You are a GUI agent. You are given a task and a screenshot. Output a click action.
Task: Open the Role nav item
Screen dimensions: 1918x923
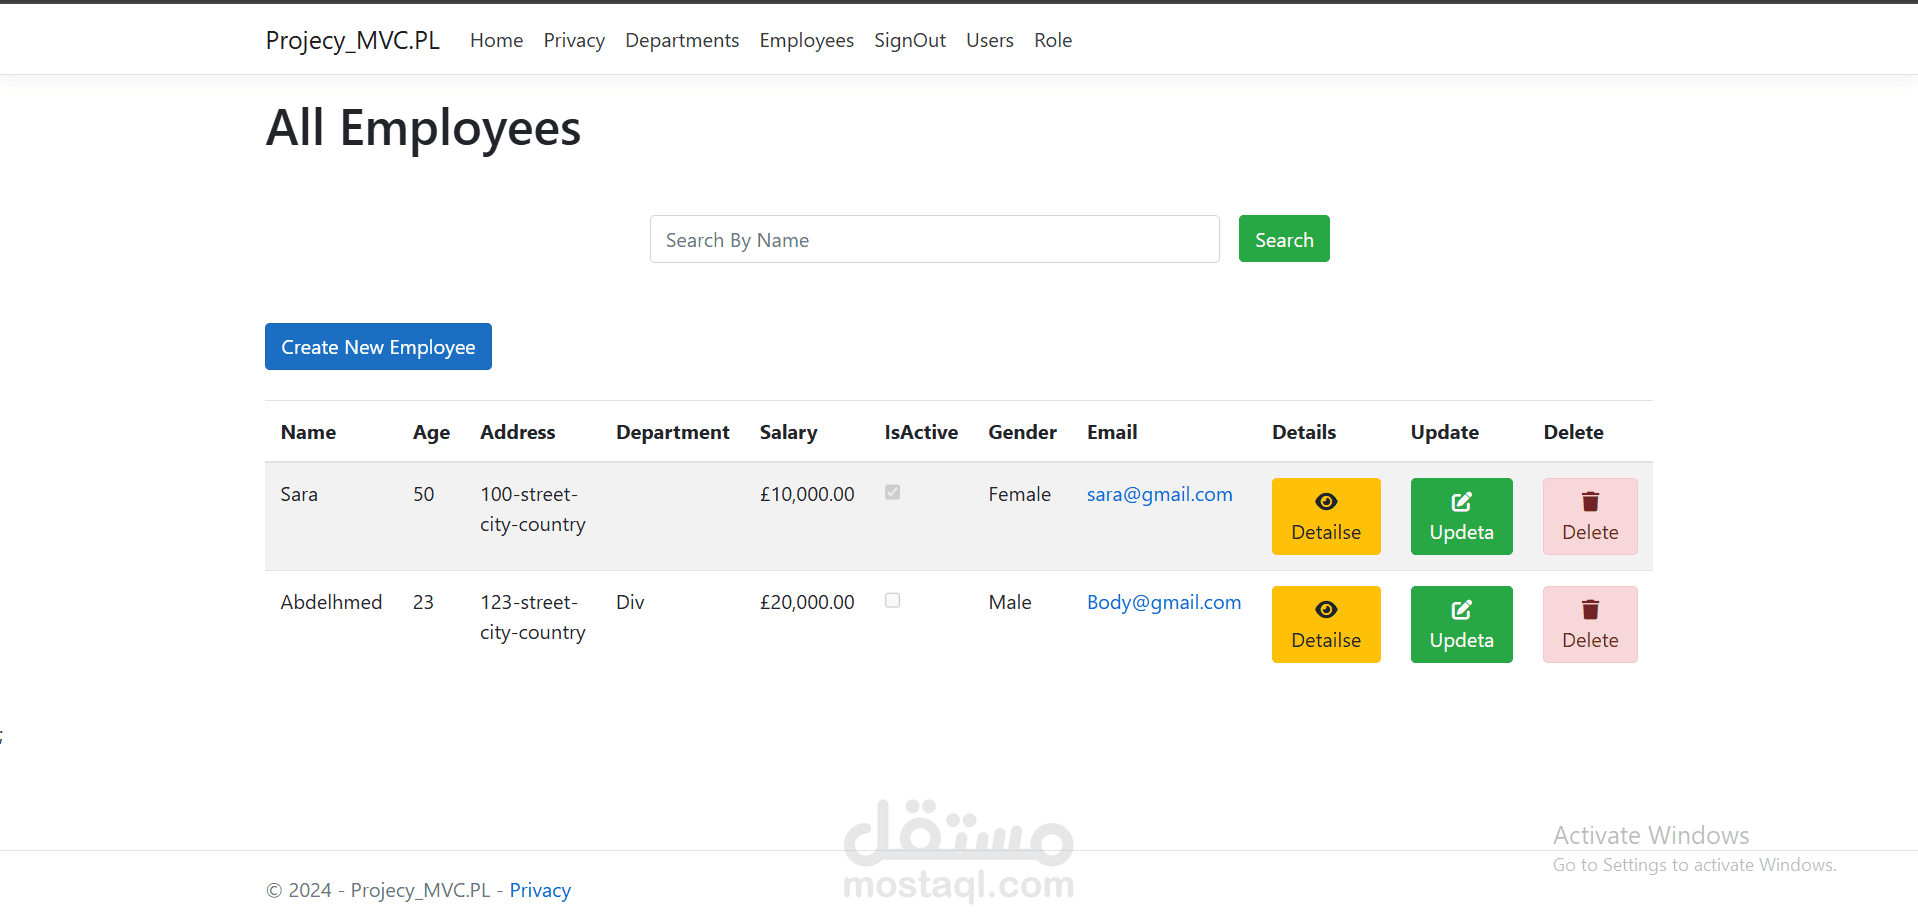coord(1053,40)
